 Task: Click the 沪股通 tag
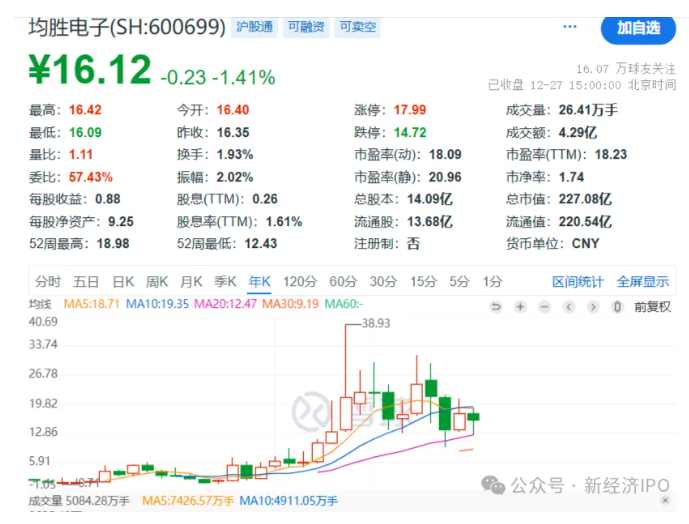coord(254,27)
